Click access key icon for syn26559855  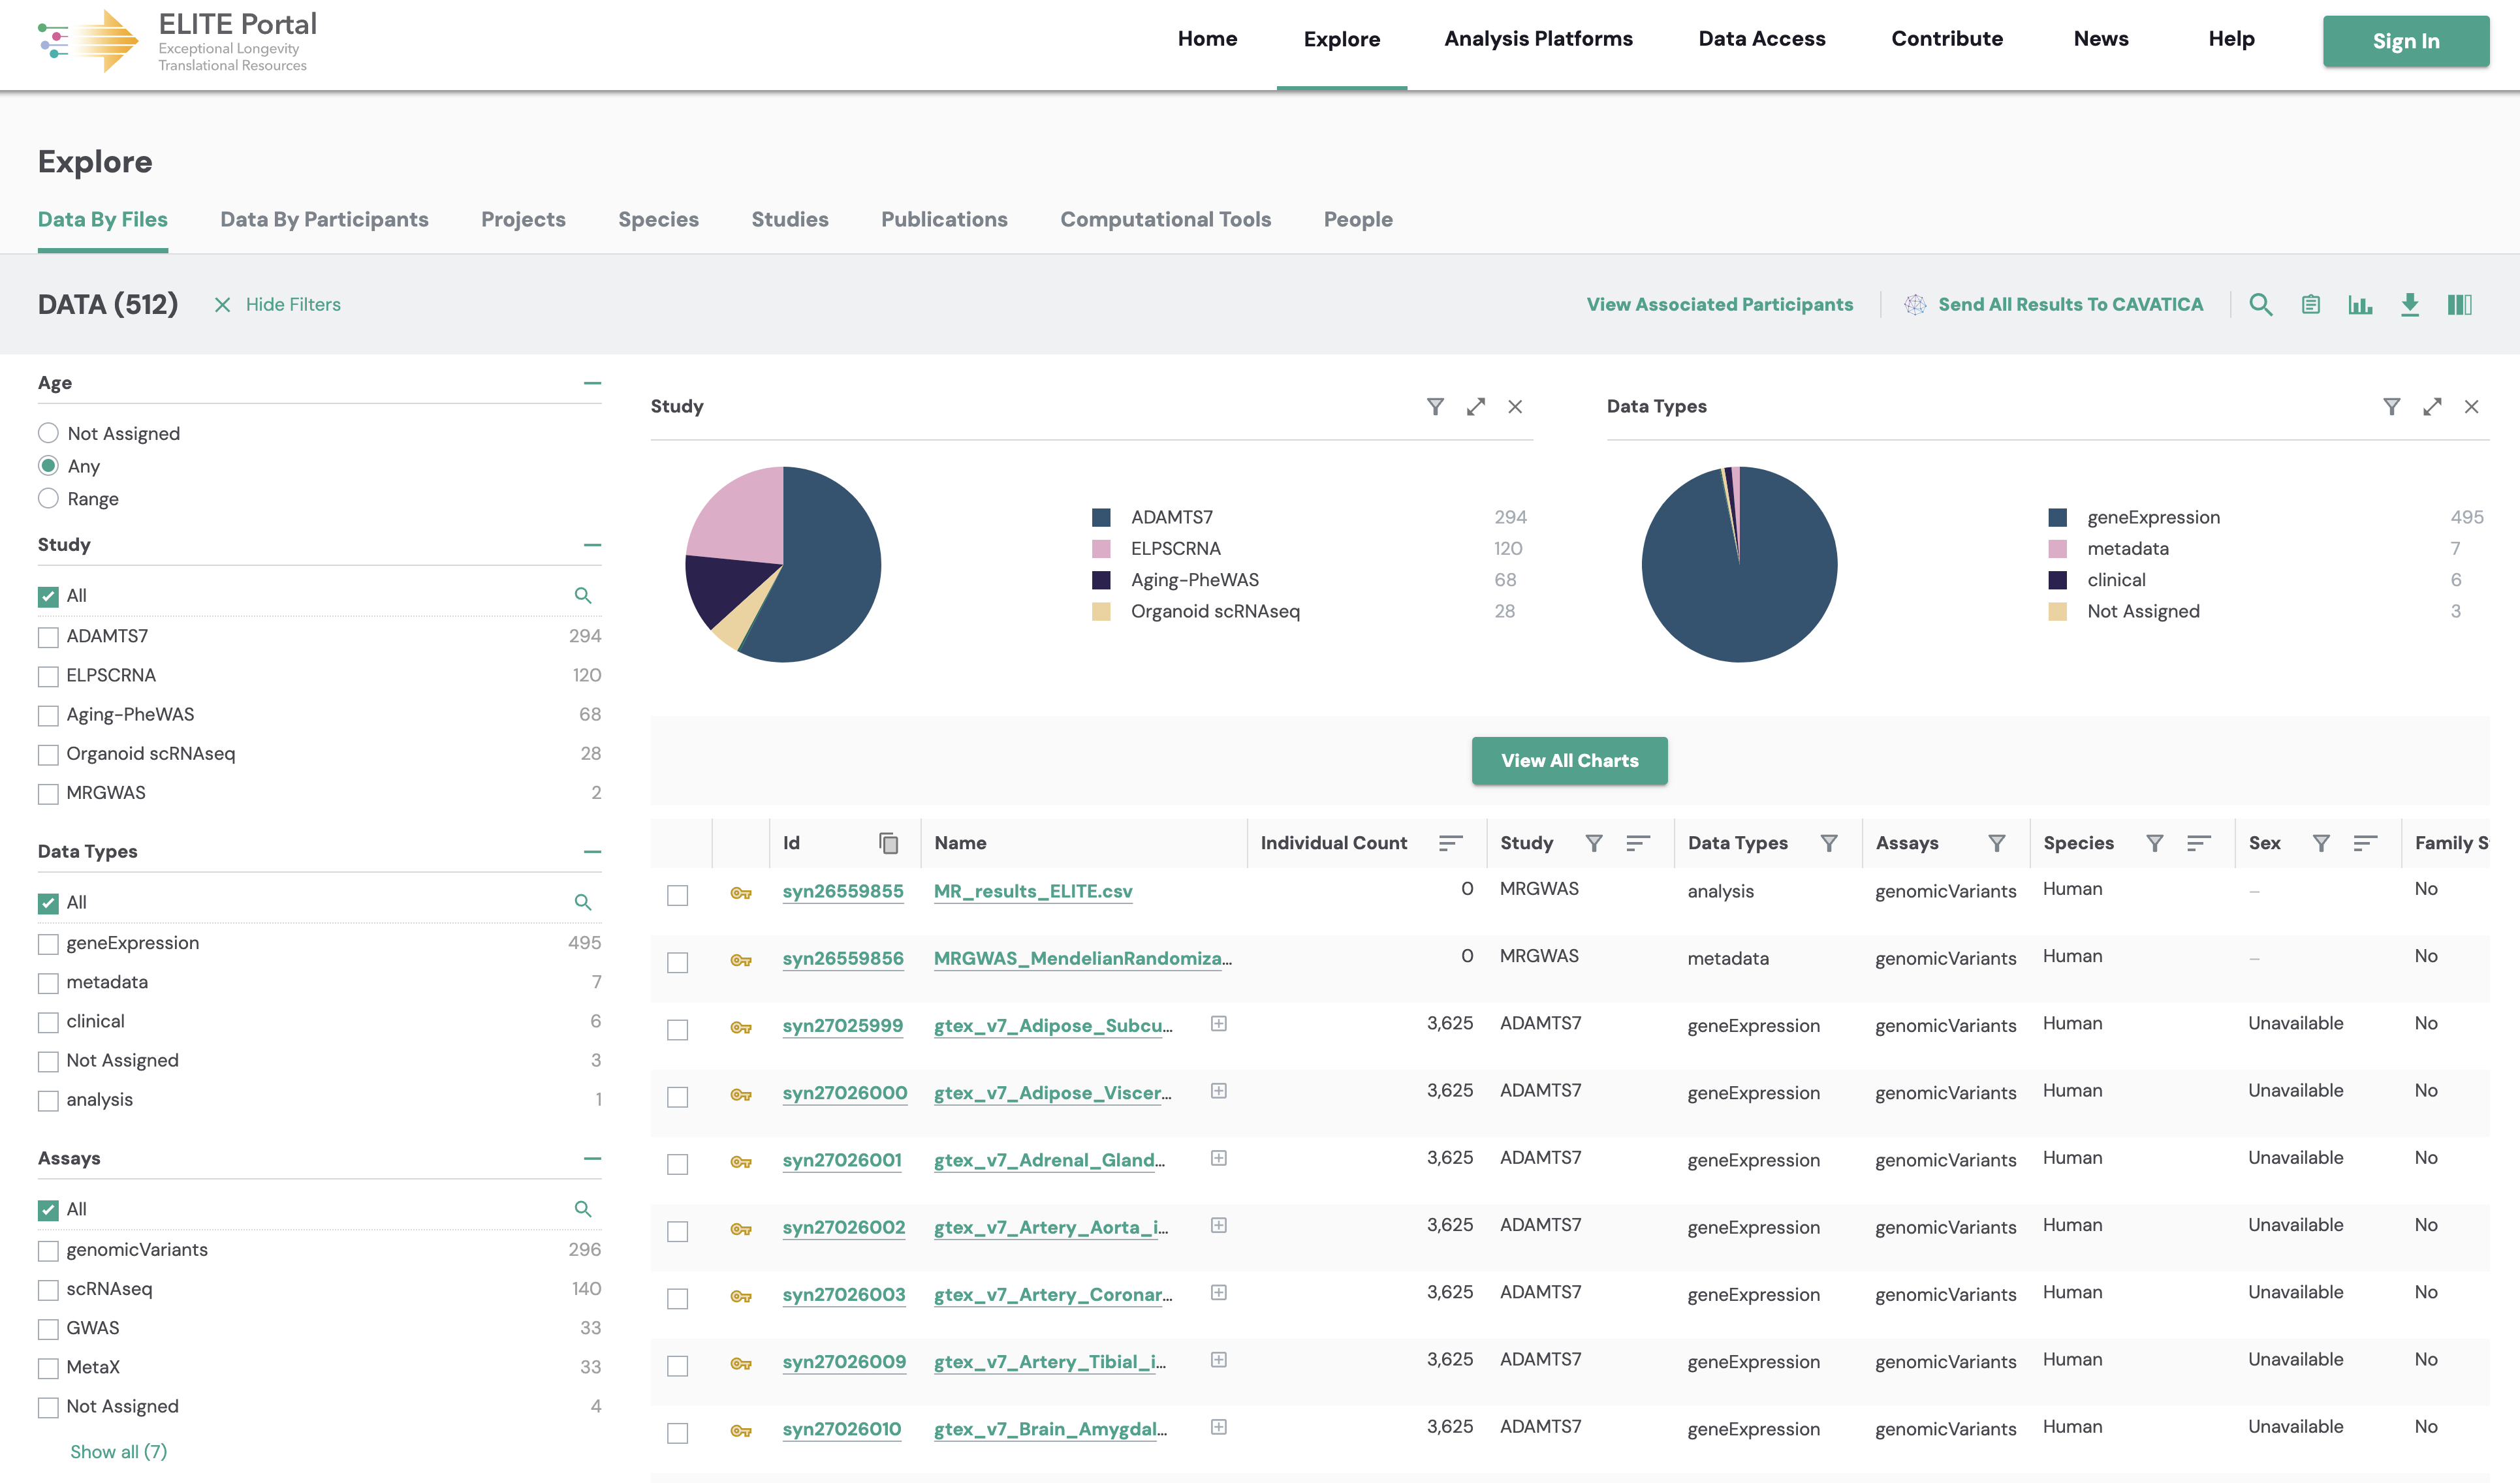pos(741,893)
